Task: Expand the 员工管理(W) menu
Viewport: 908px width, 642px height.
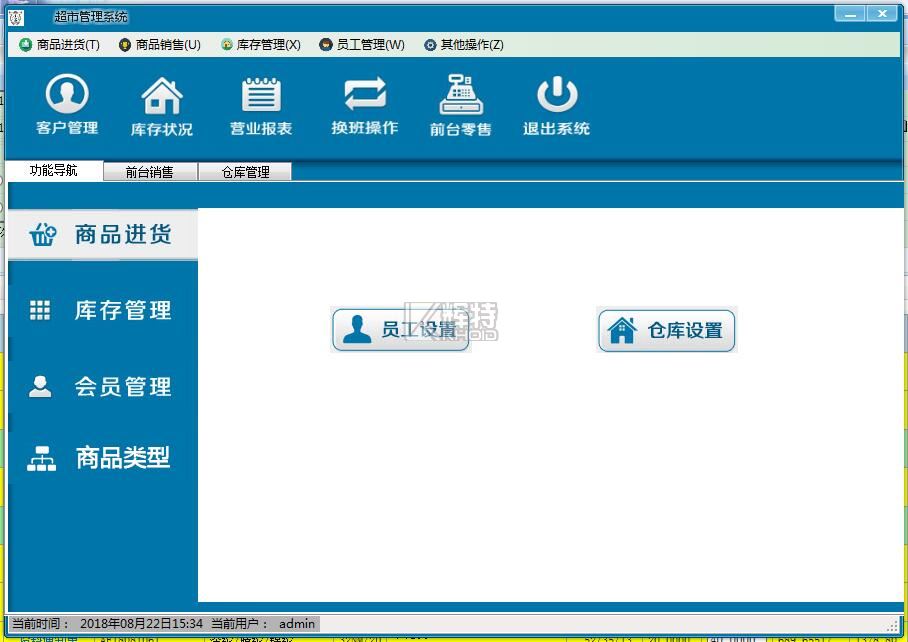Action: point(362,45)
